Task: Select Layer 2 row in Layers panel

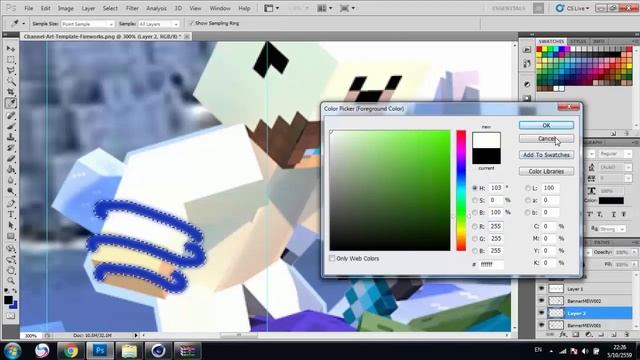Action: point(585,313)
